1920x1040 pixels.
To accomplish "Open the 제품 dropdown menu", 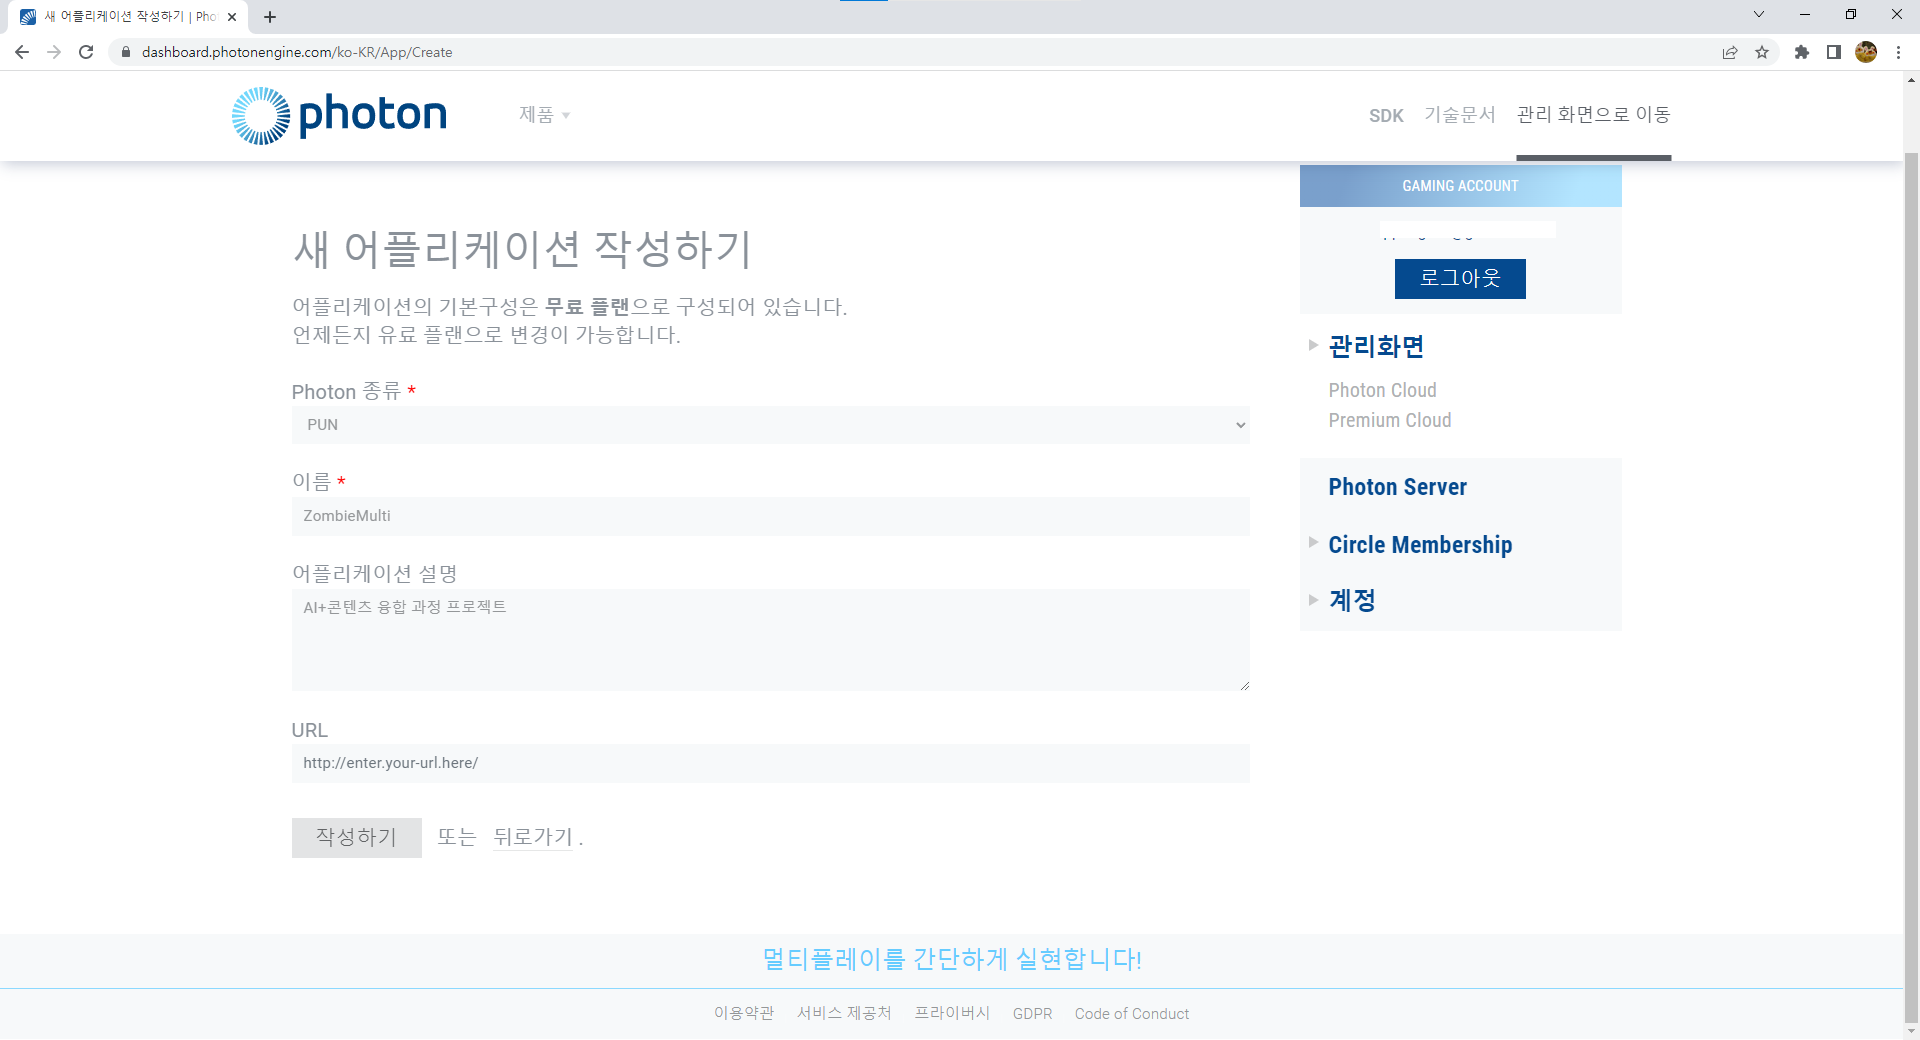I will (x=544, y=115).
